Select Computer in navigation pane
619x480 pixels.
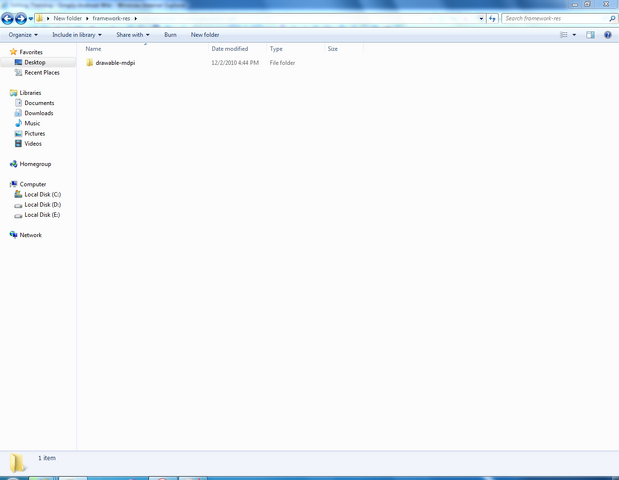pos(33,184)
